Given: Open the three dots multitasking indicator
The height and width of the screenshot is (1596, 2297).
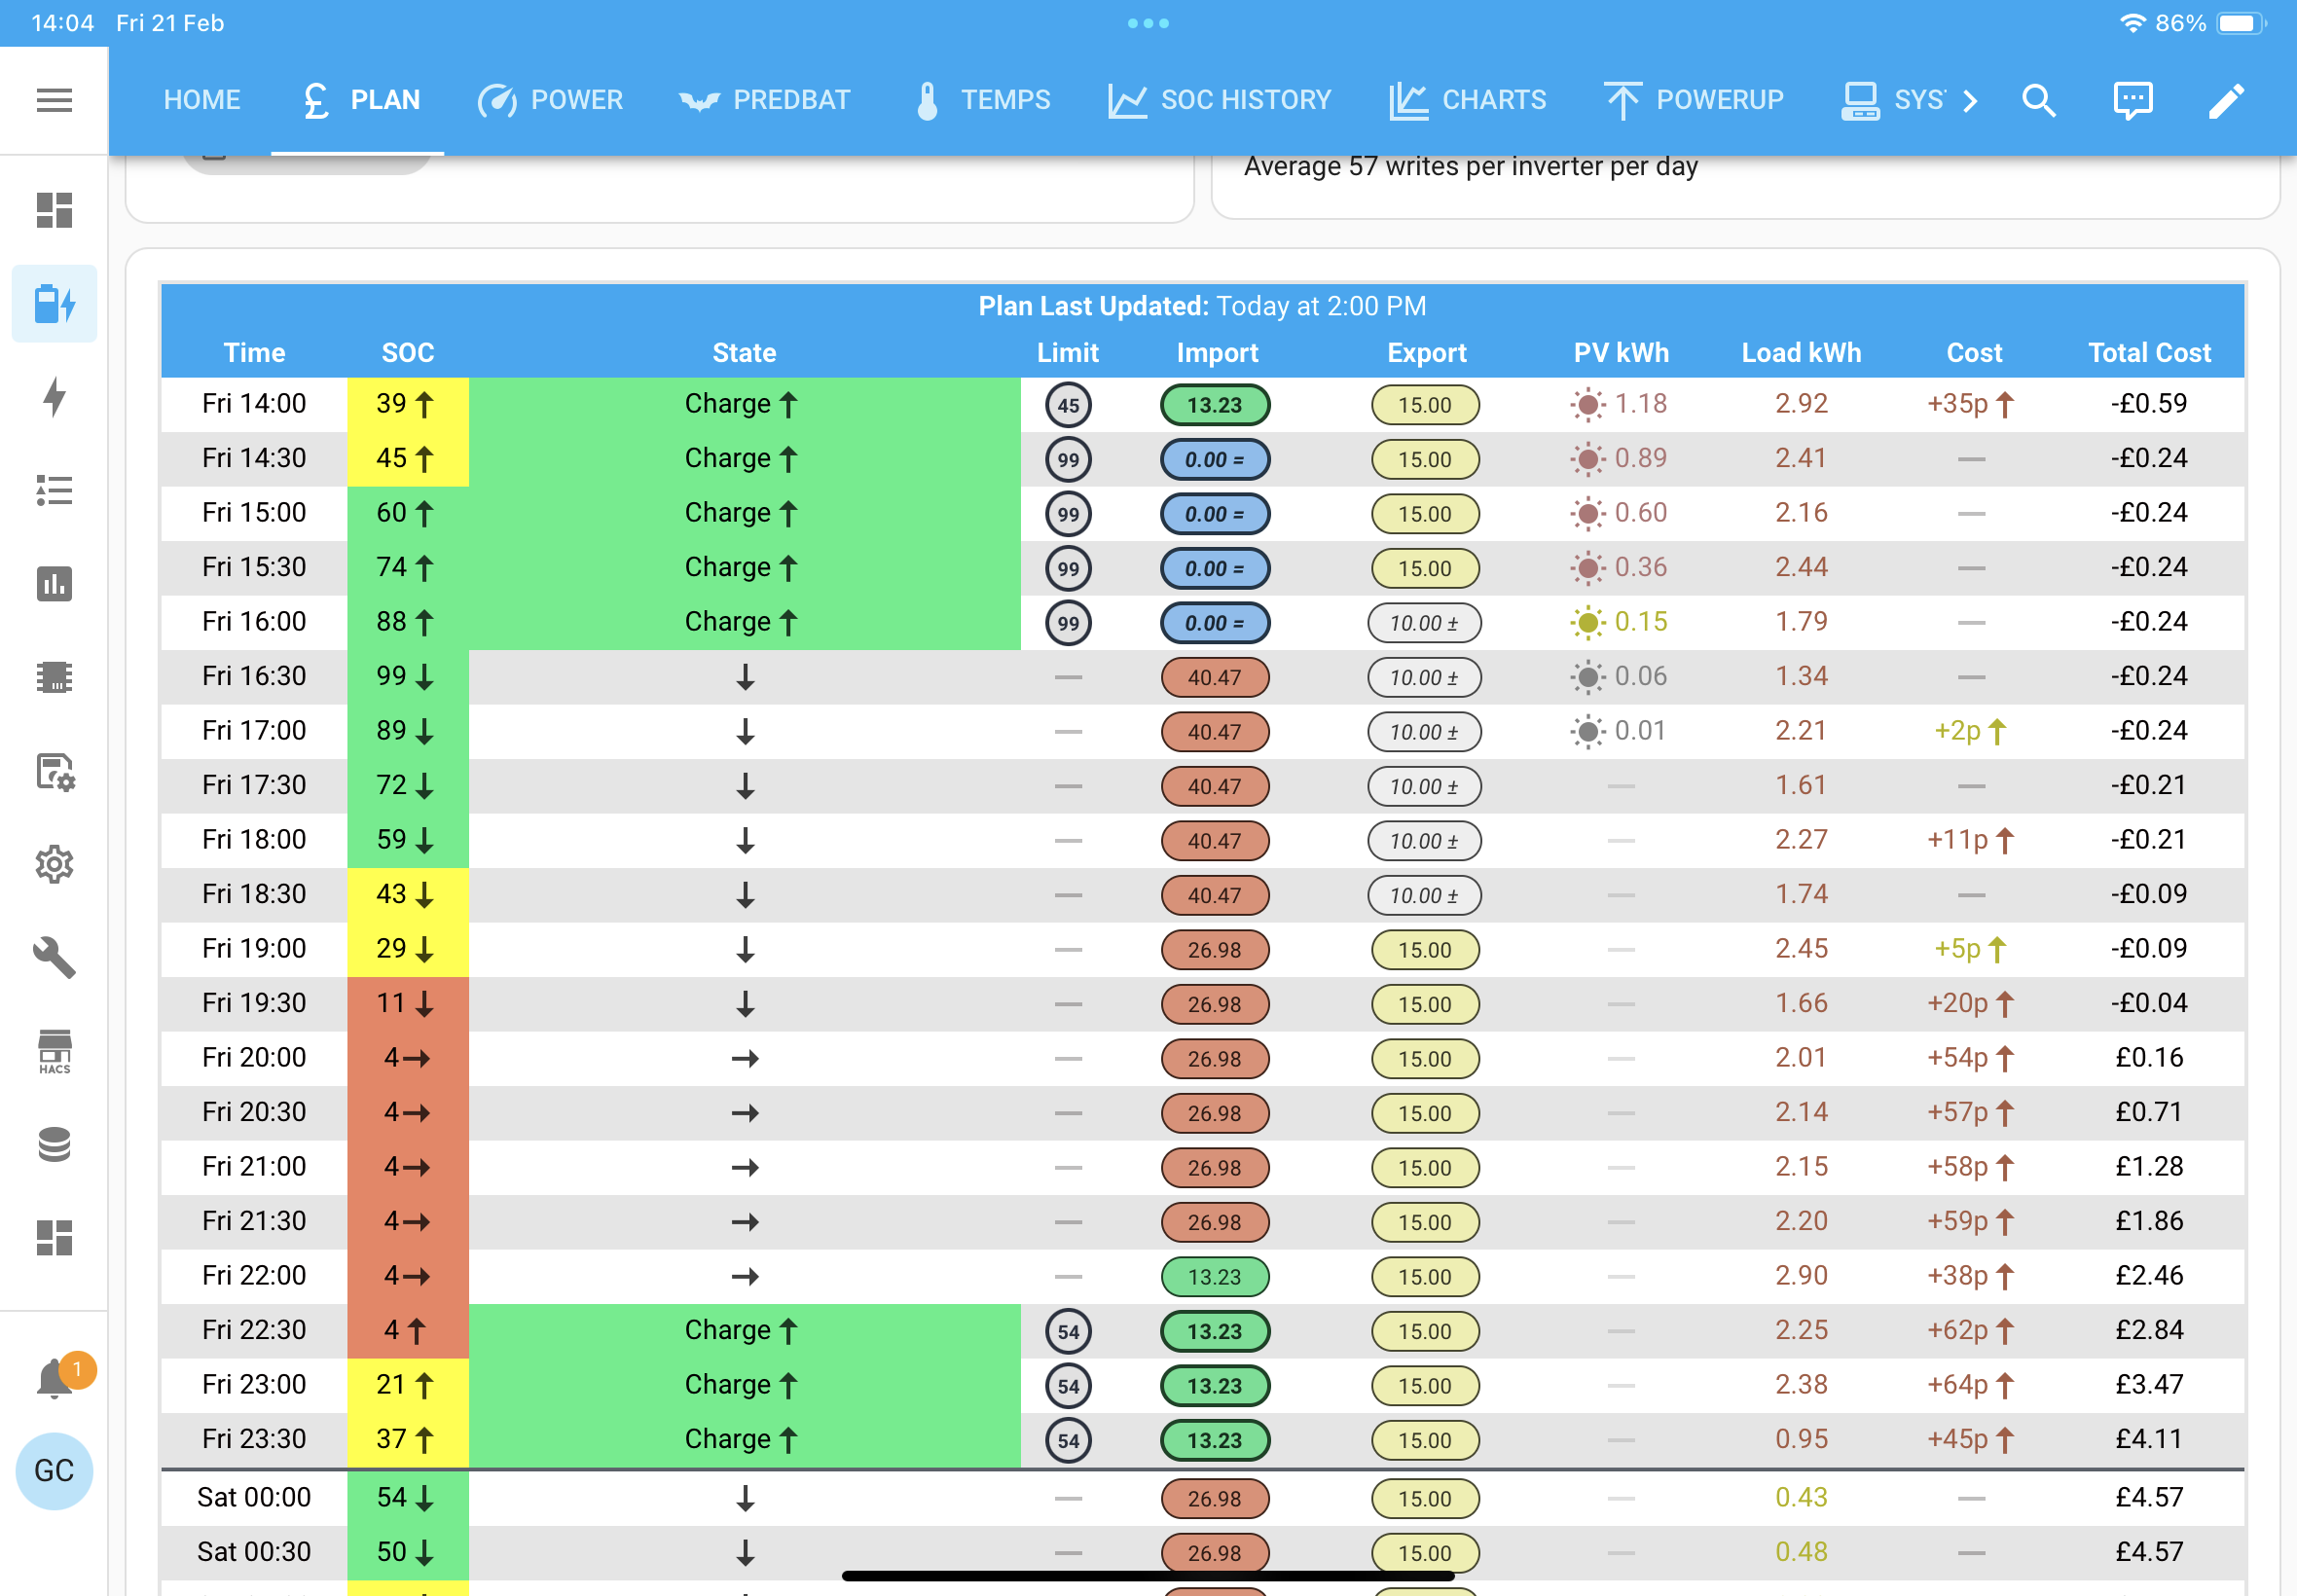Looking at the screenshot, I should click(1148, 23).
